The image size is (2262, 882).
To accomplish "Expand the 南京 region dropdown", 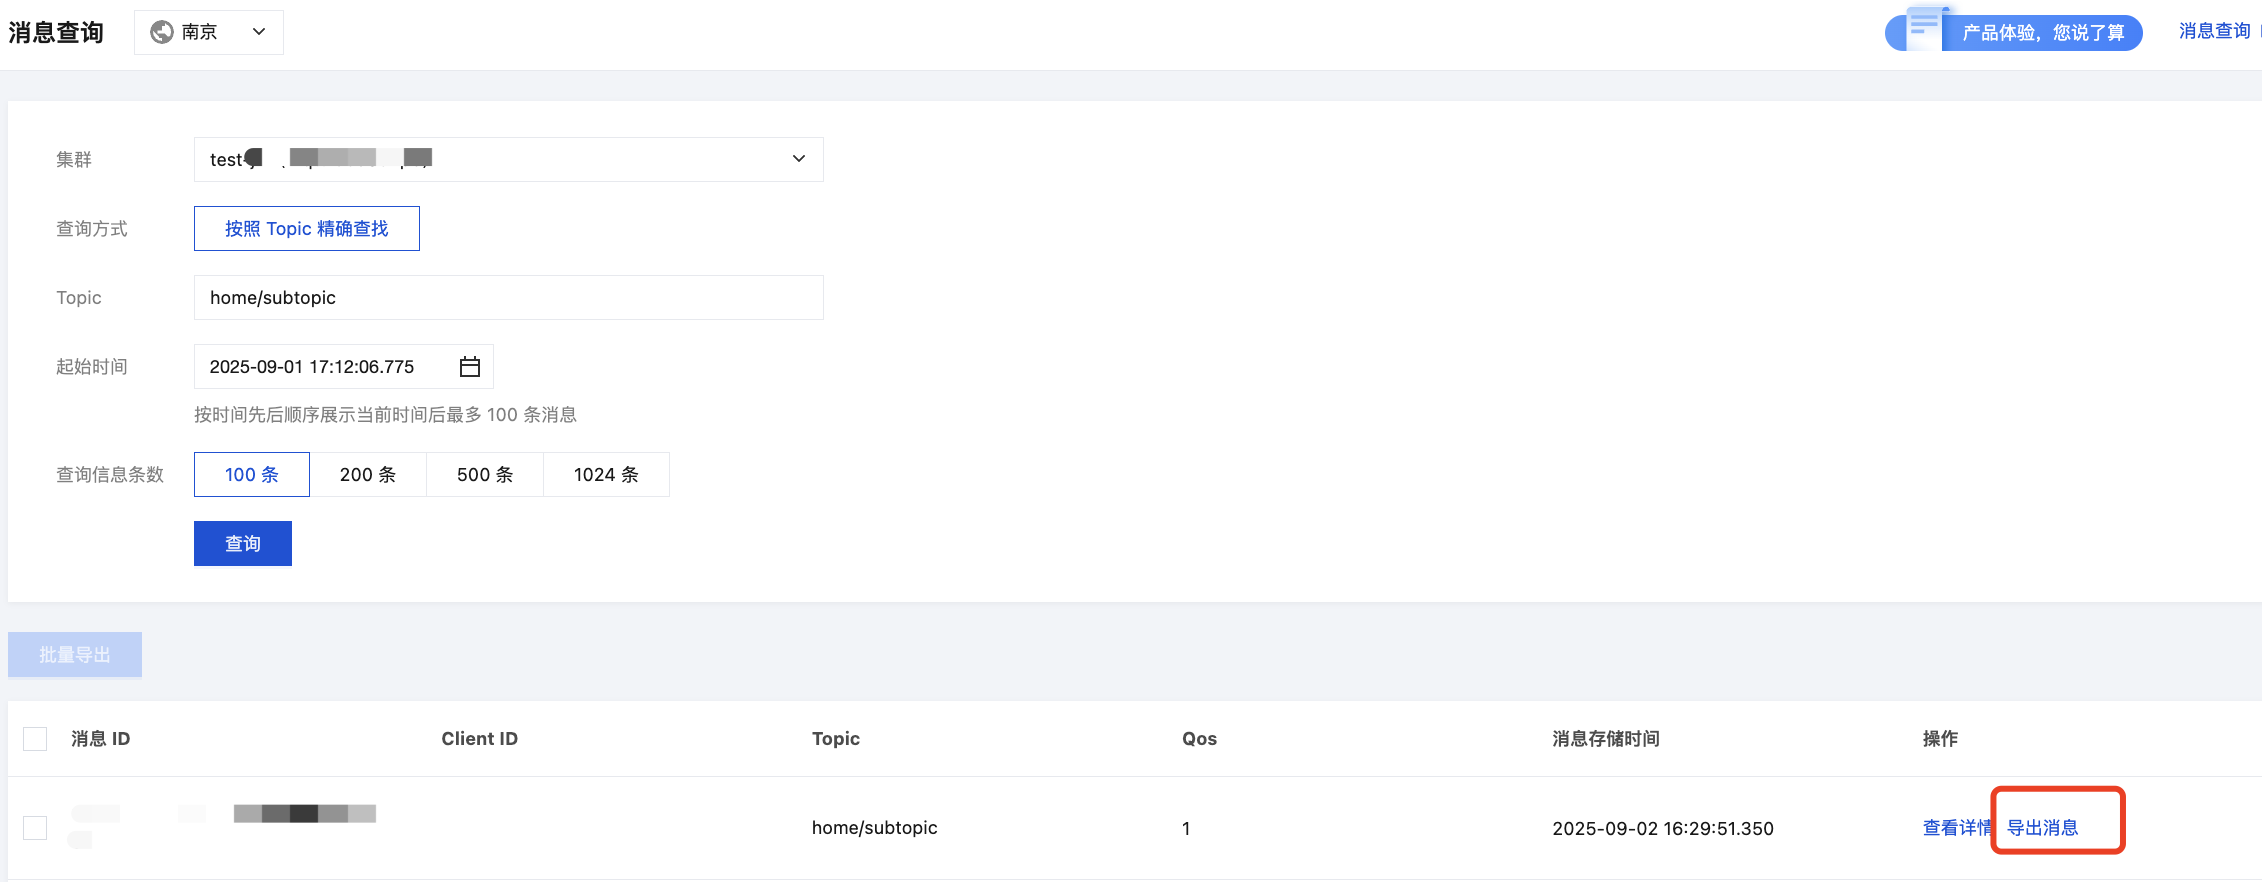I will (x=258, y=32).
